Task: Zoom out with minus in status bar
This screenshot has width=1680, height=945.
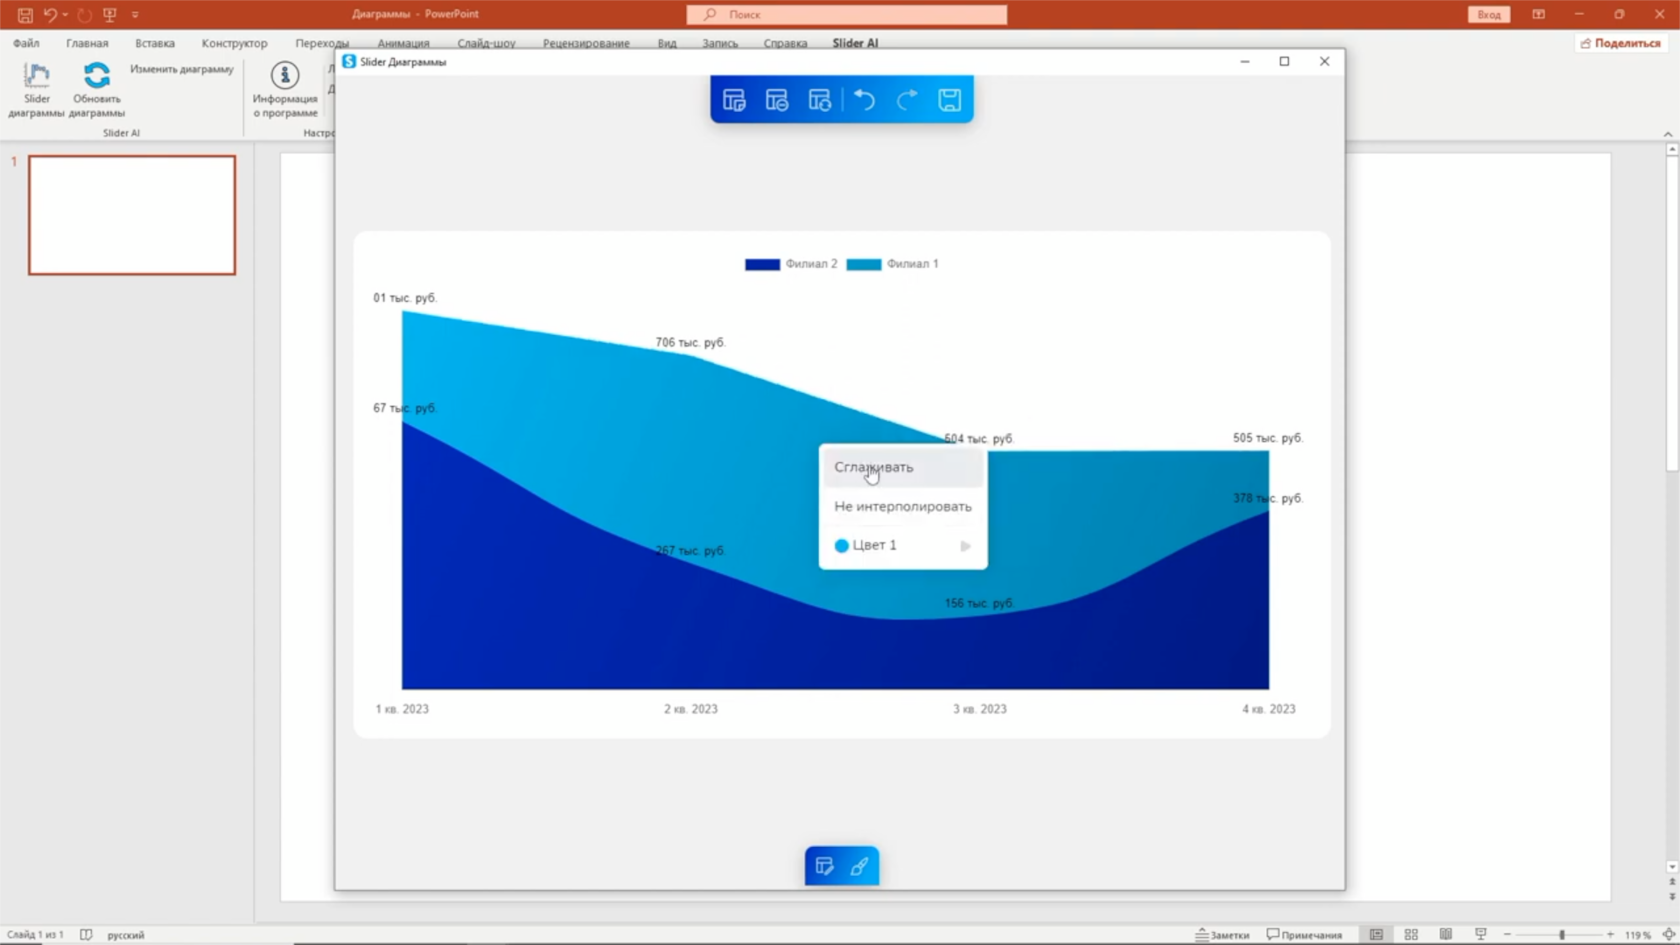Action: click(x=1507, y=934)
